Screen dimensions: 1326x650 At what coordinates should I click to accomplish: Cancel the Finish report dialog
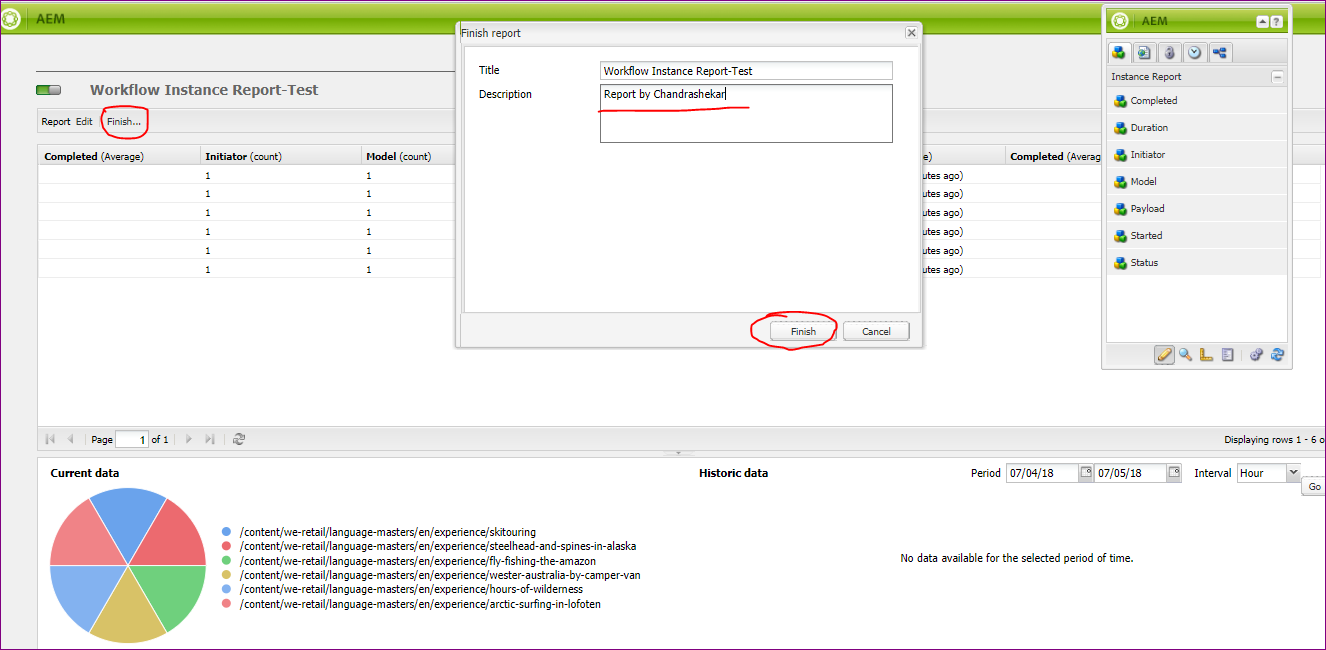coord(875,331)
